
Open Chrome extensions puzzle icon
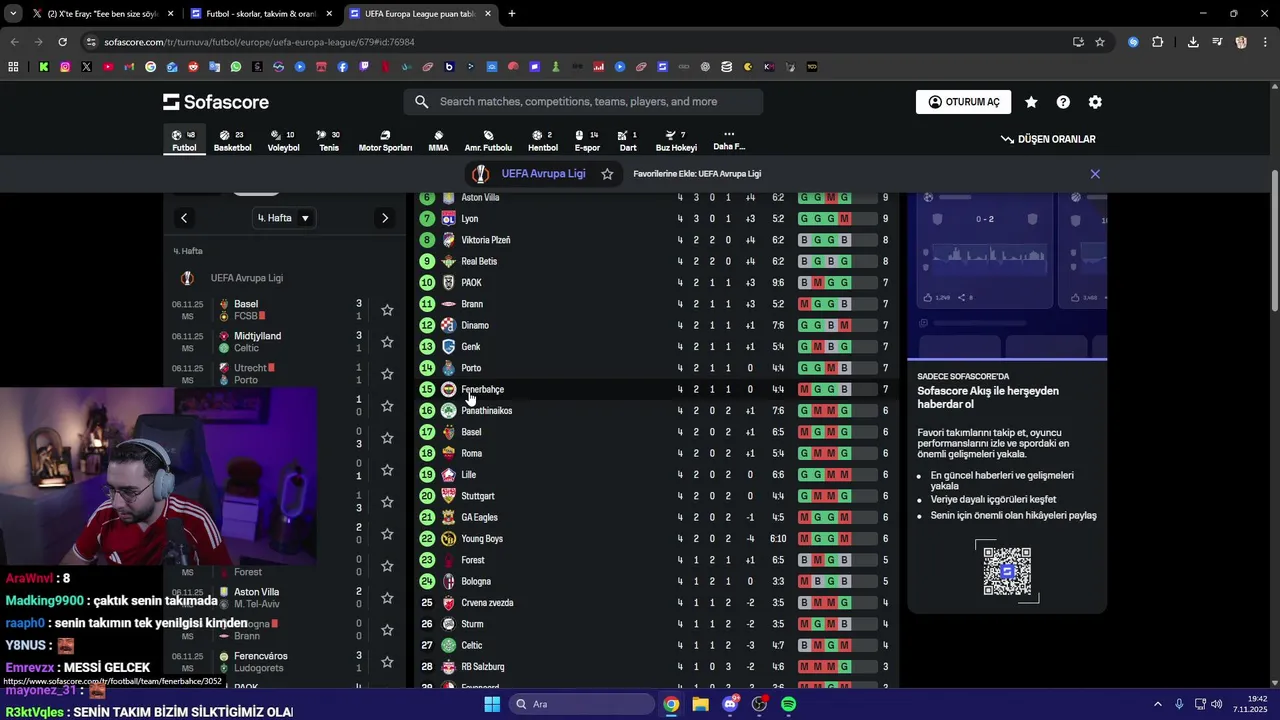1158,42
